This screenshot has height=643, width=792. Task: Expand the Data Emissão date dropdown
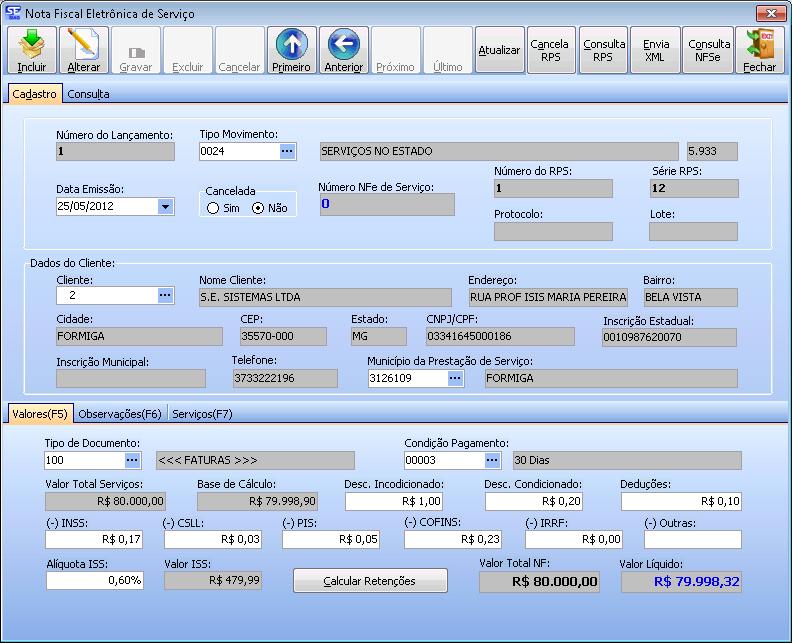point(165,207)
